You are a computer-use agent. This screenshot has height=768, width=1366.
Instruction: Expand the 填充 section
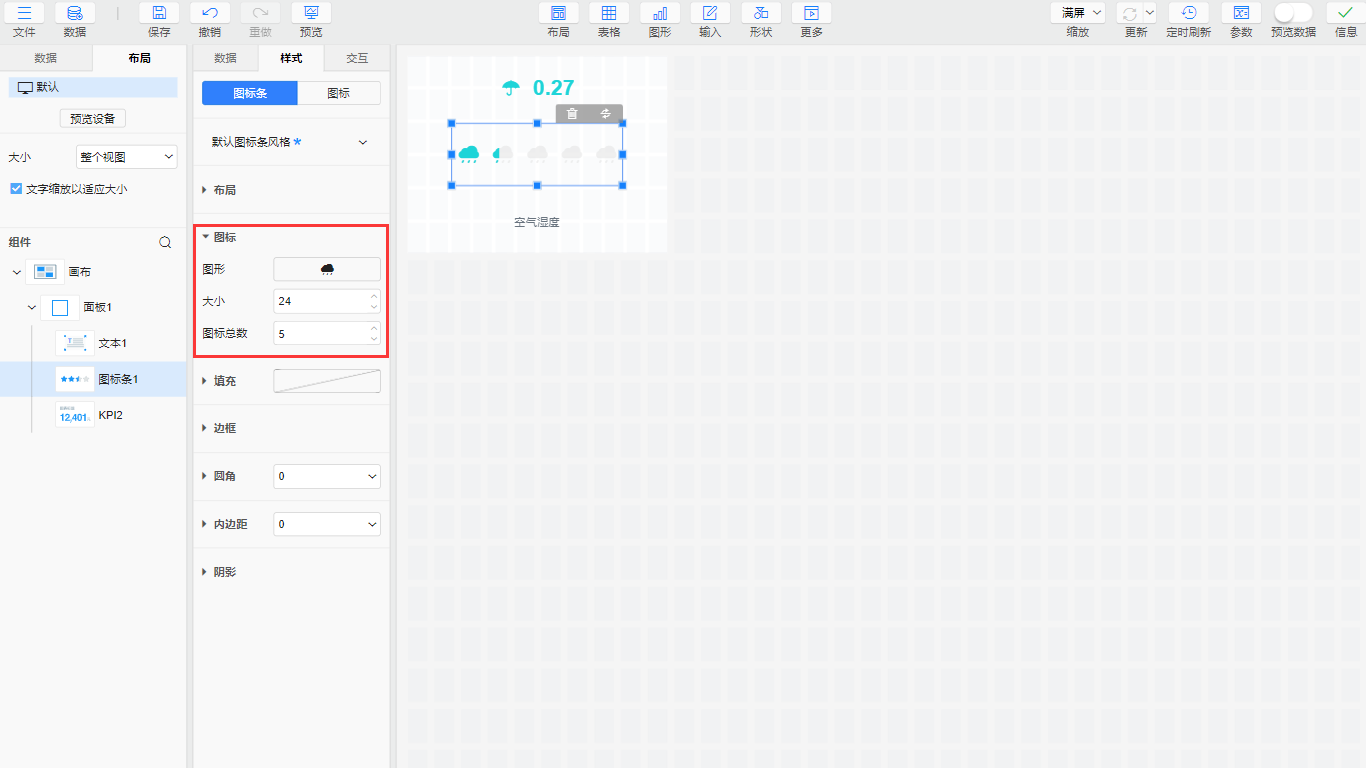point(206,381)
